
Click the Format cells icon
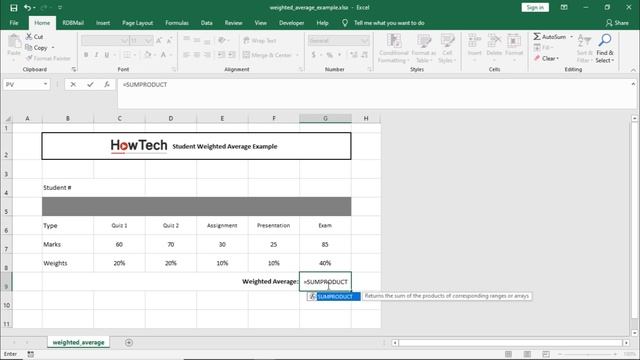tap(514, 41)
